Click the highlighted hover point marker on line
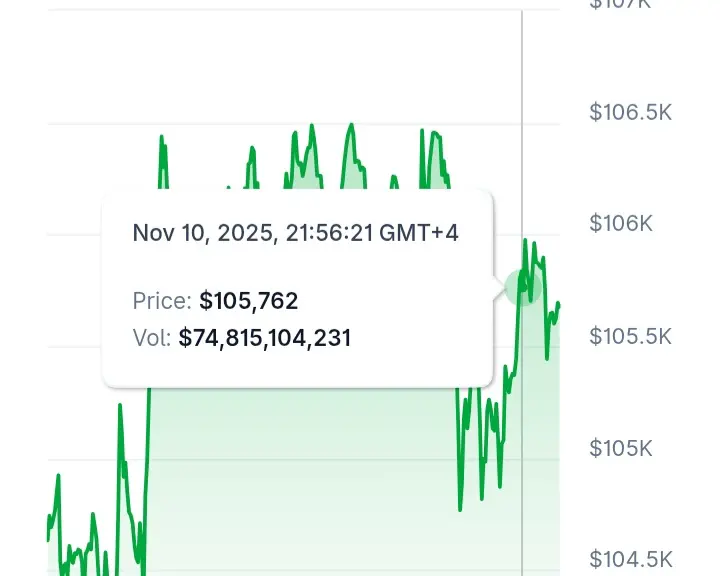This screenshot has width=720, height=576. pos(523,288)
